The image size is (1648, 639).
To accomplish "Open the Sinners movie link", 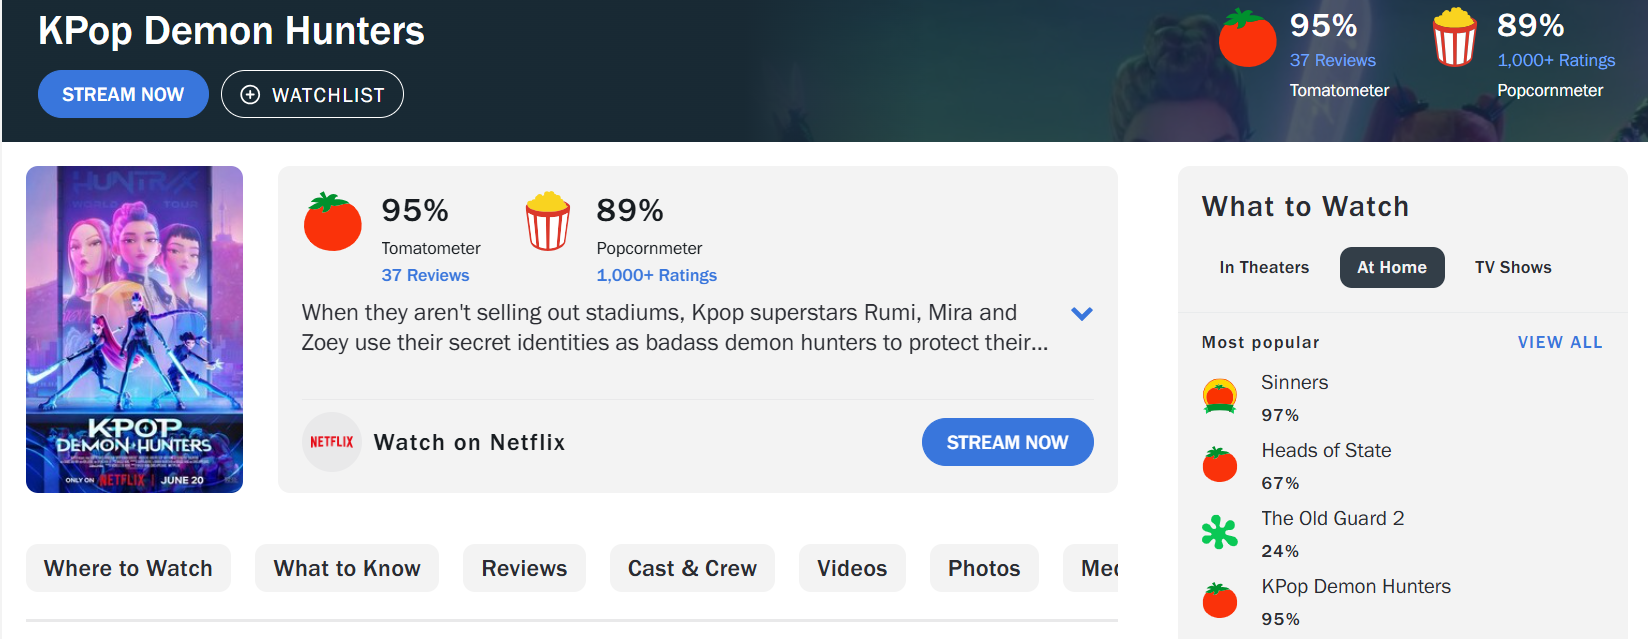I will click(1294, 382).
